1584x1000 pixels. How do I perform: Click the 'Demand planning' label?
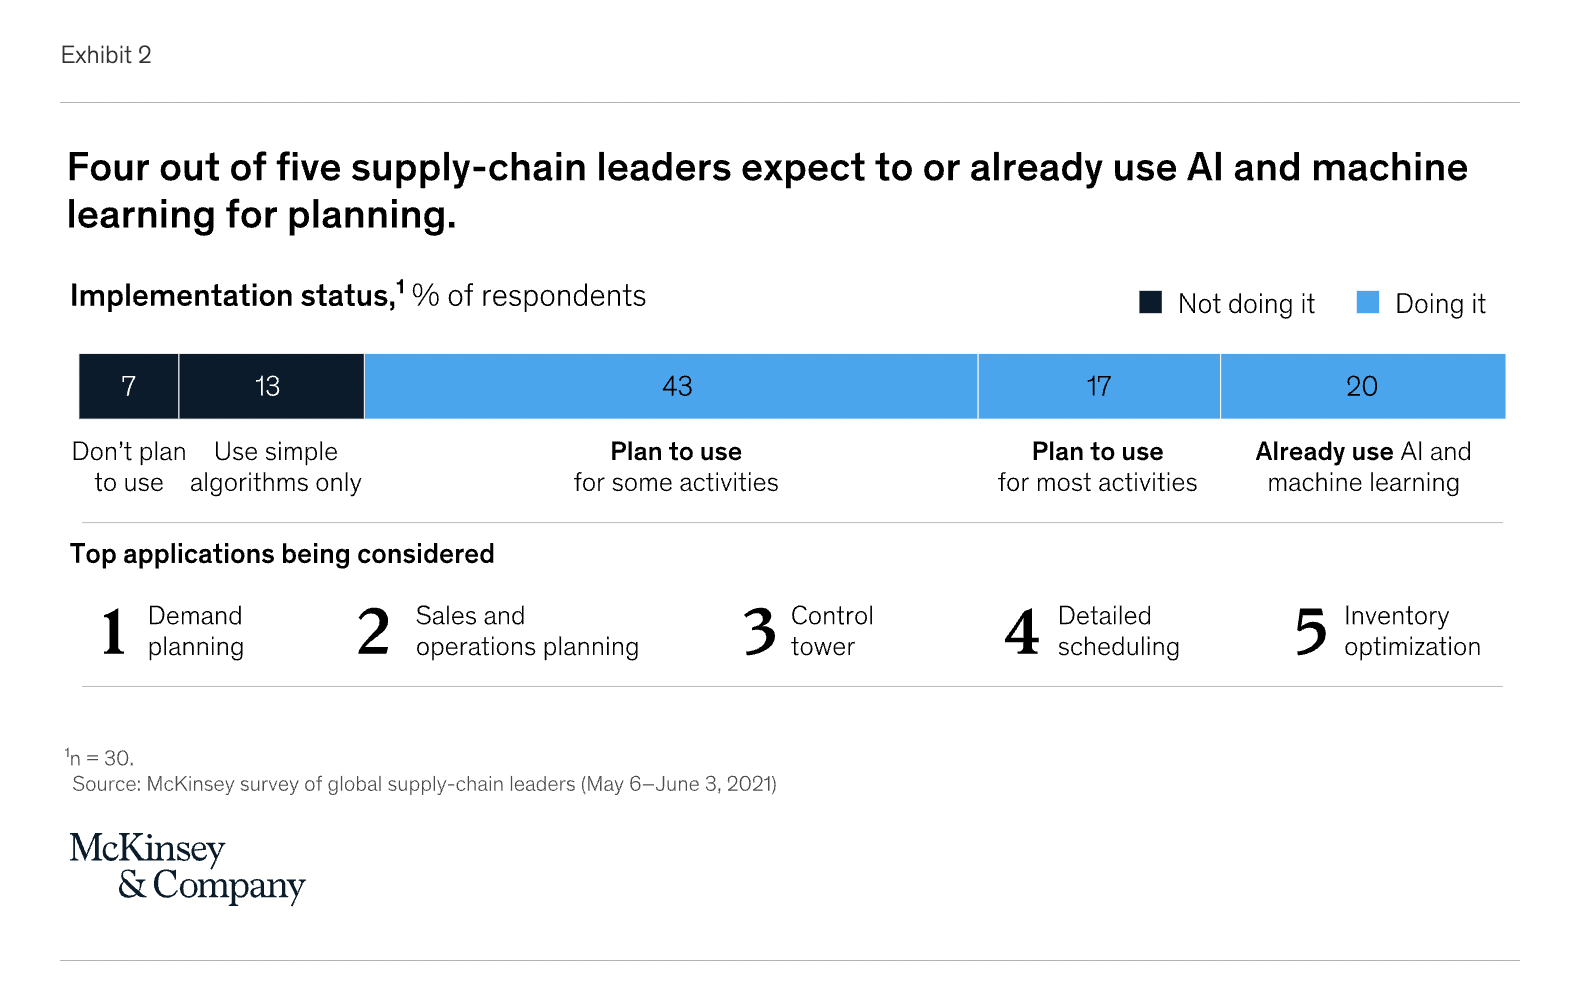tap(196, 631)
